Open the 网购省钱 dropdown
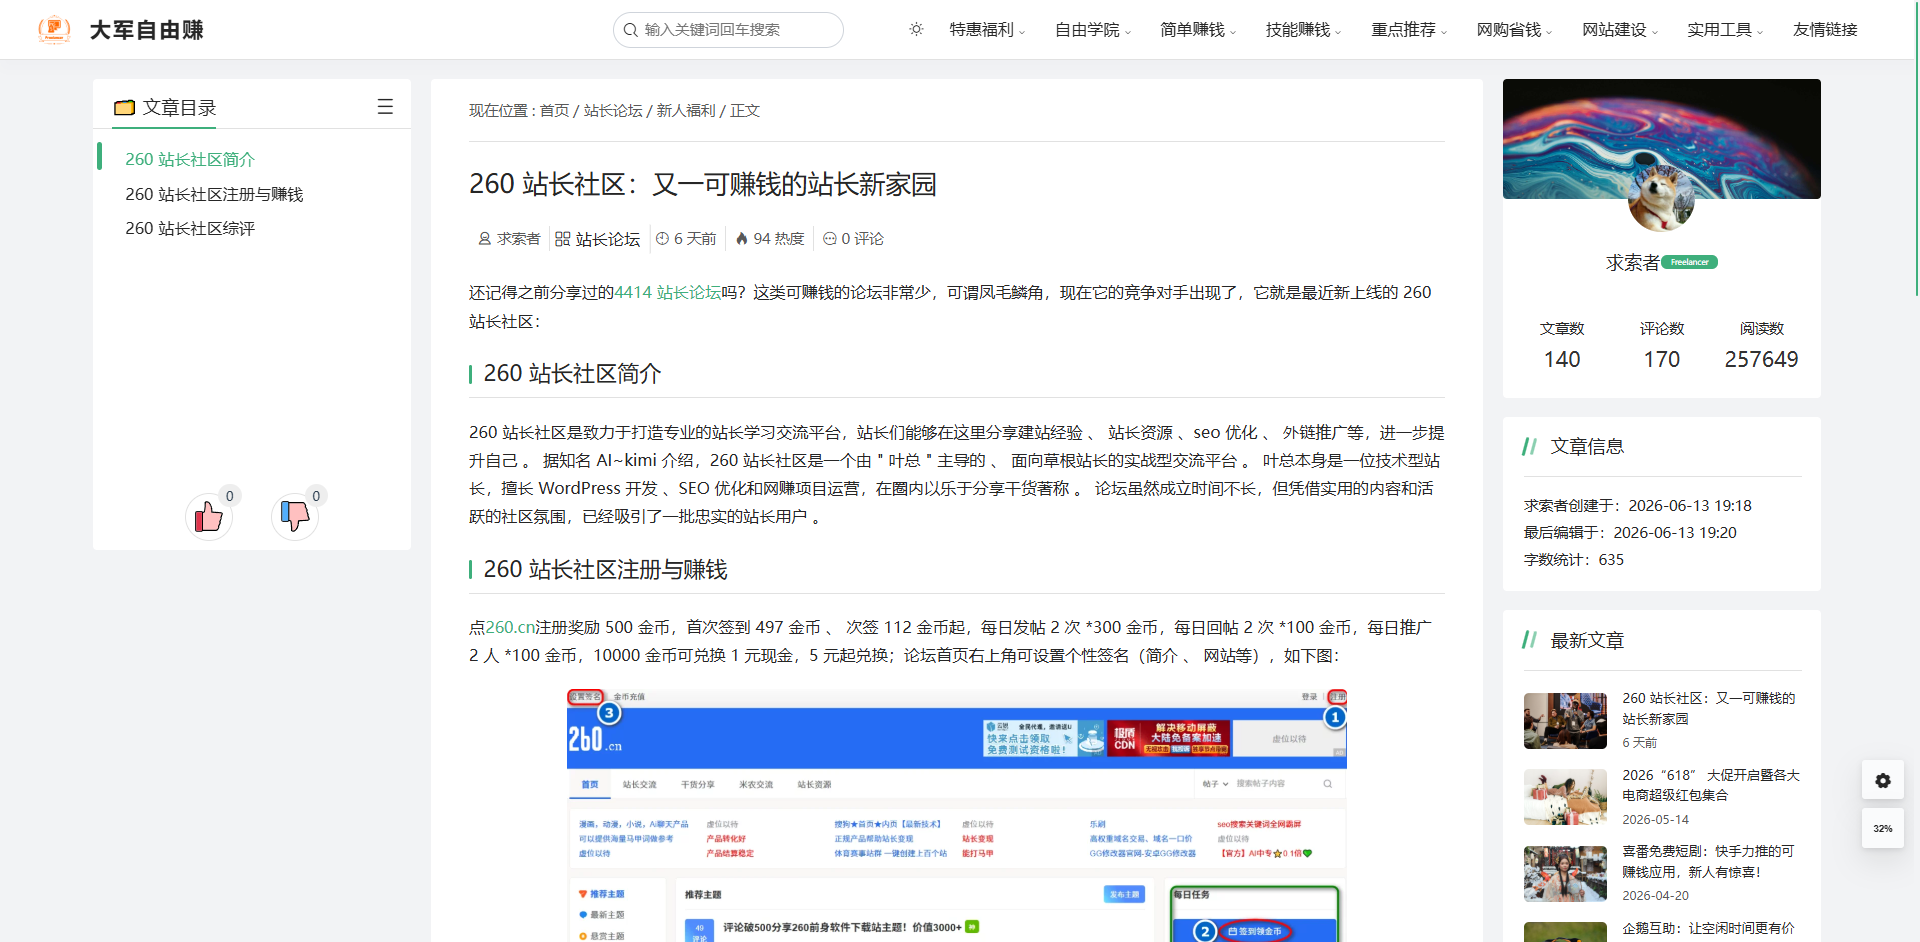Viewport: 1920px width, 942px height. pyautogui.click(x=1515, y=30)
